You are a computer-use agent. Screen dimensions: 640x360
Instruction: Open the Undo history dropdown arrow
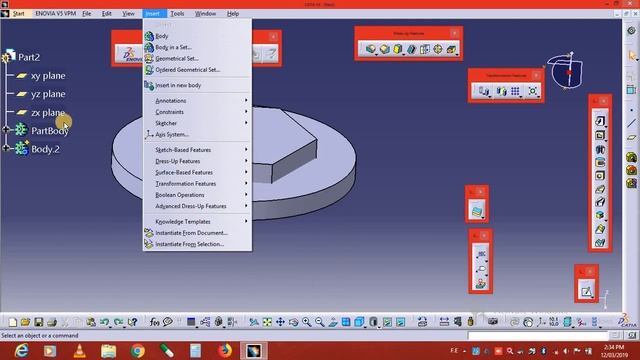[110, 326]
